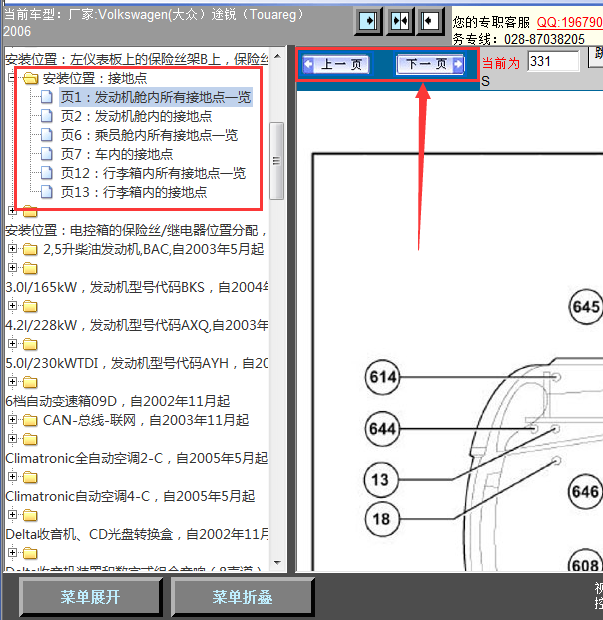Click folder icon above 3.0l/165kW BKS

[30, 268]
